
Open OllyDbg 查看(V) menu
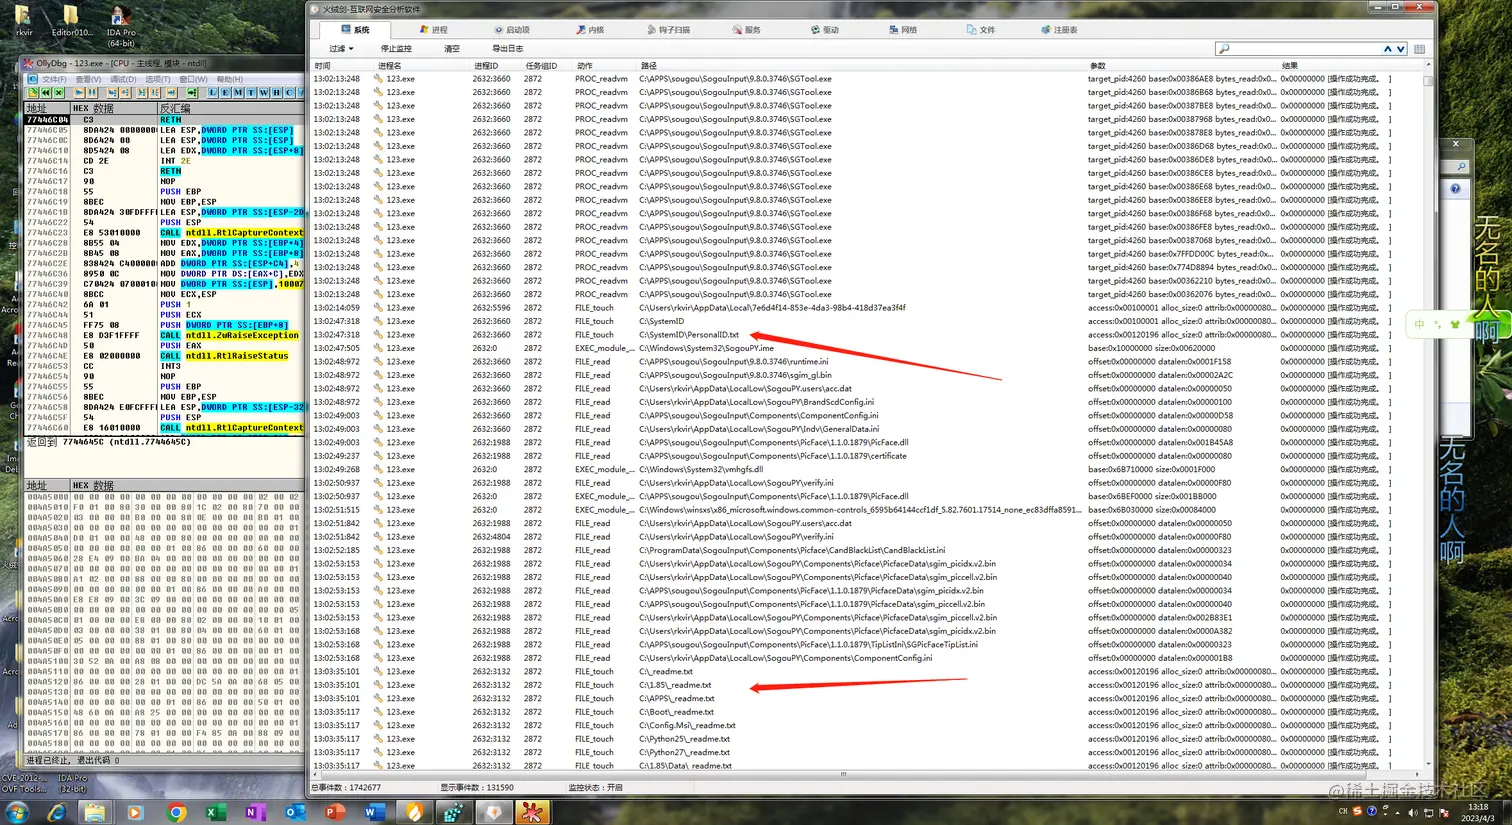[88, 79]
